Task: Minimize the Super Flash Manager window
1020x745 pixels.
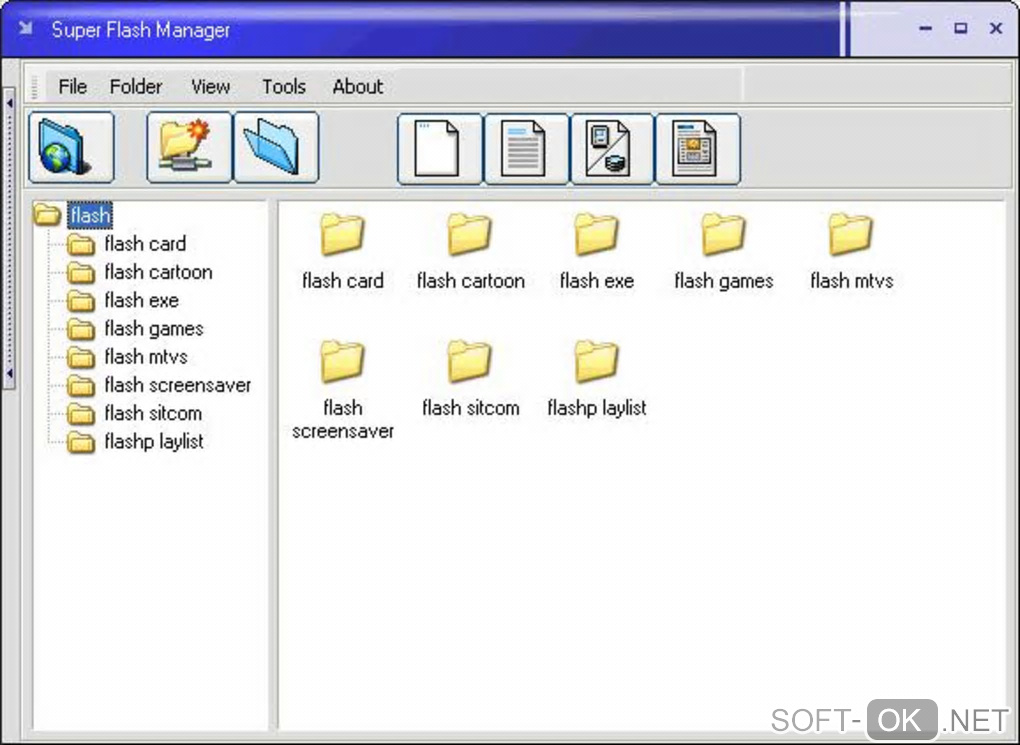Action: point(926,29)
